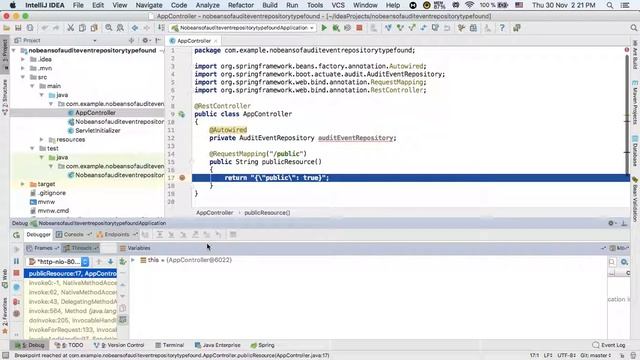The image size is (640, 360).
Task: Click the next frame down arrow
Action: click(110, 262)
